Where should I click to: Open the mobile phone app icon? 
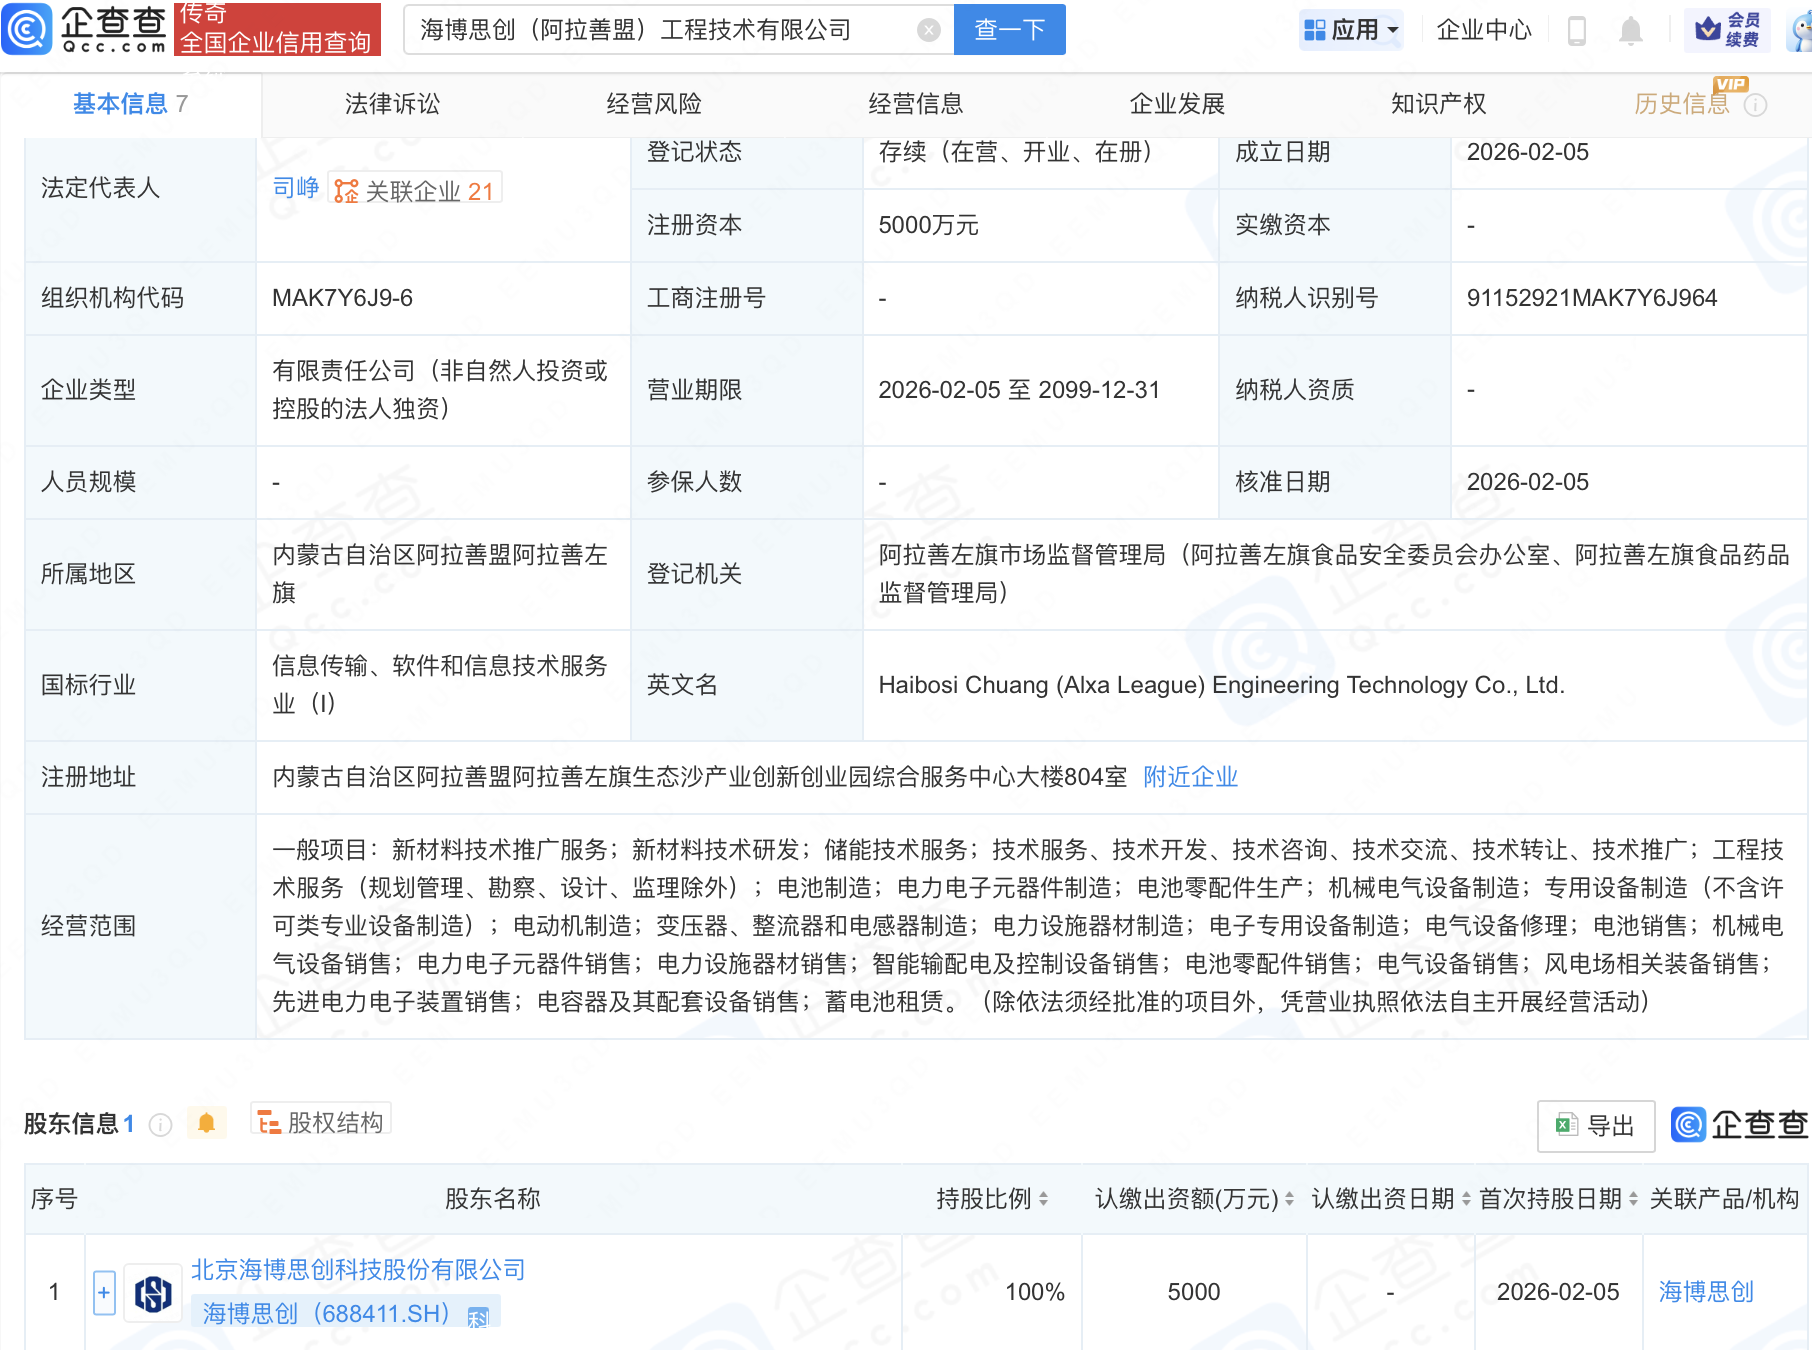tap(1577, 31)
